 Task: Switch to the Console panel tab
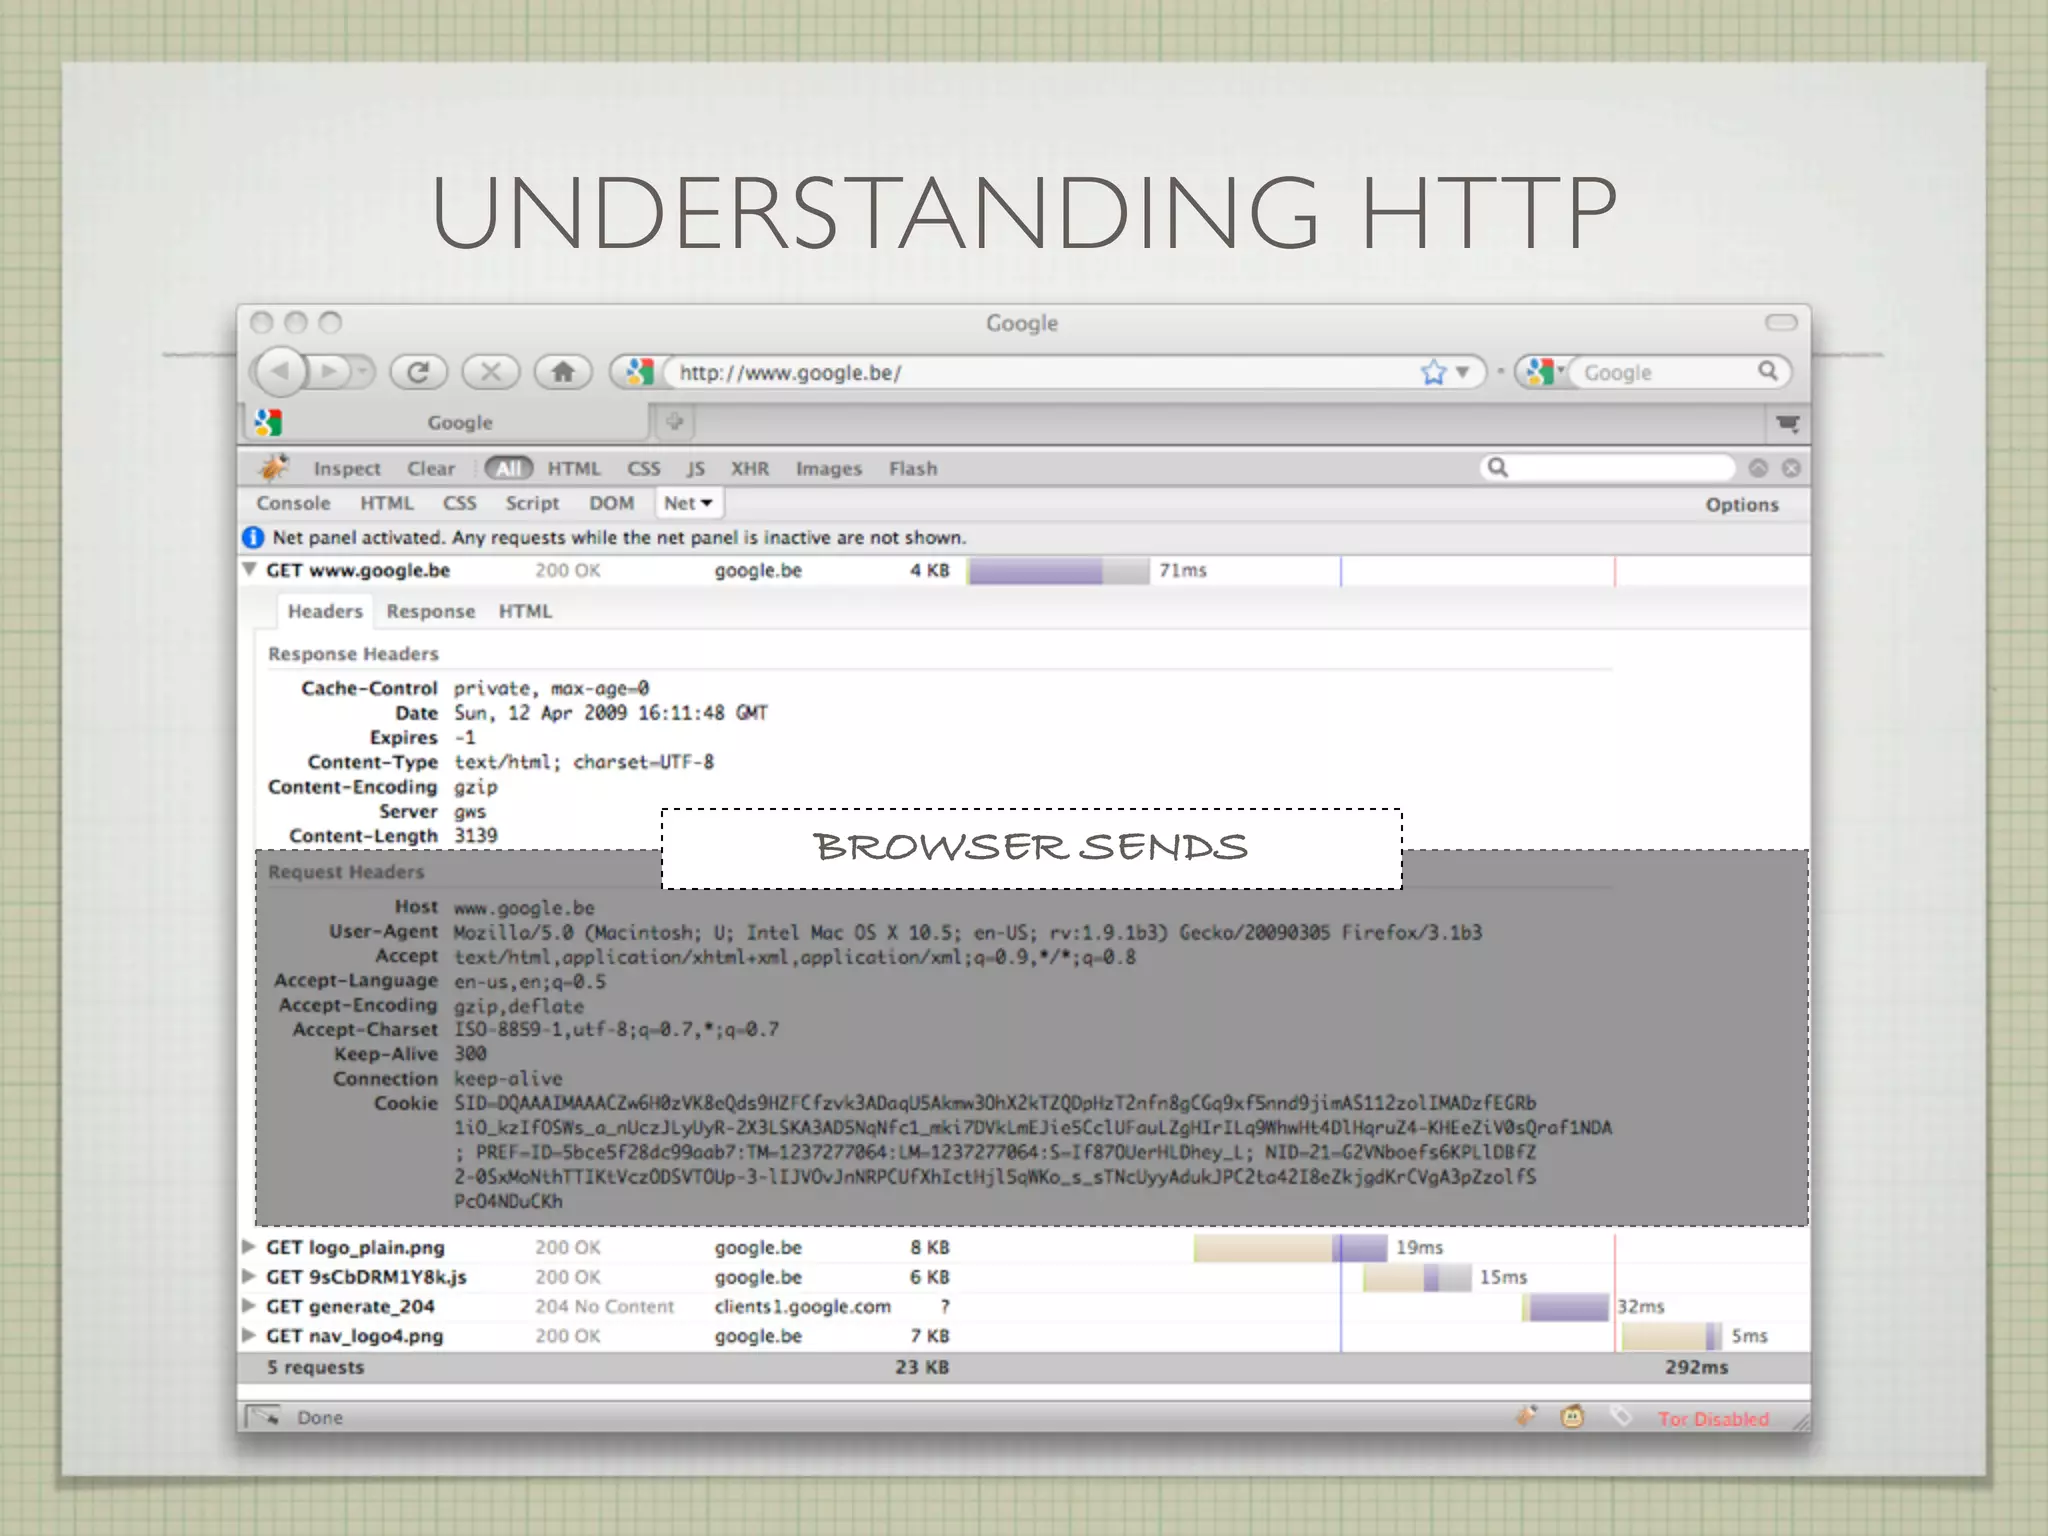pos(293,503)
